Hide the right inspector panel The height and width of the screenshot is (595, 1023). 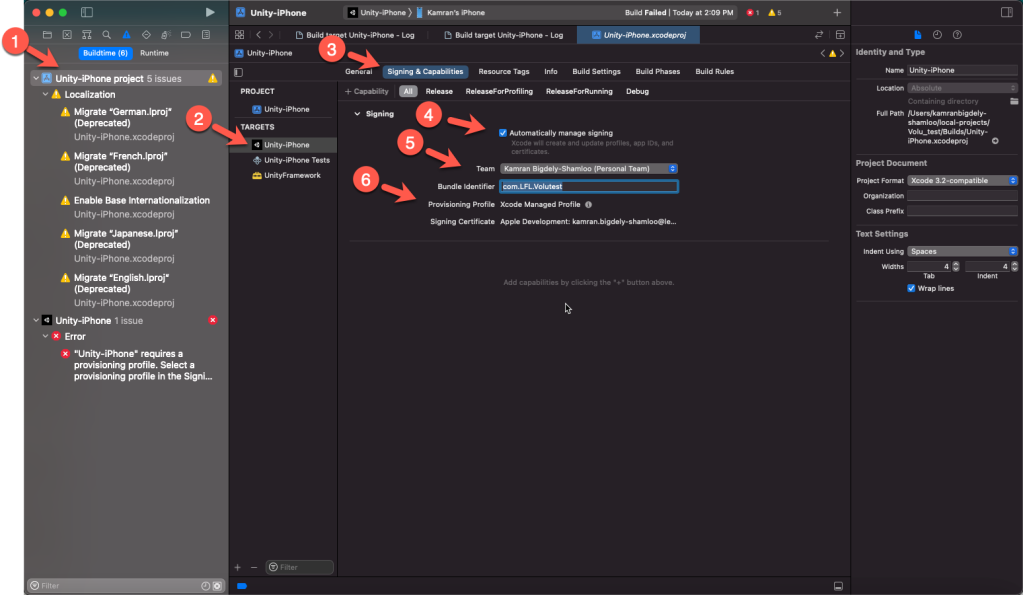[1007, 12]
